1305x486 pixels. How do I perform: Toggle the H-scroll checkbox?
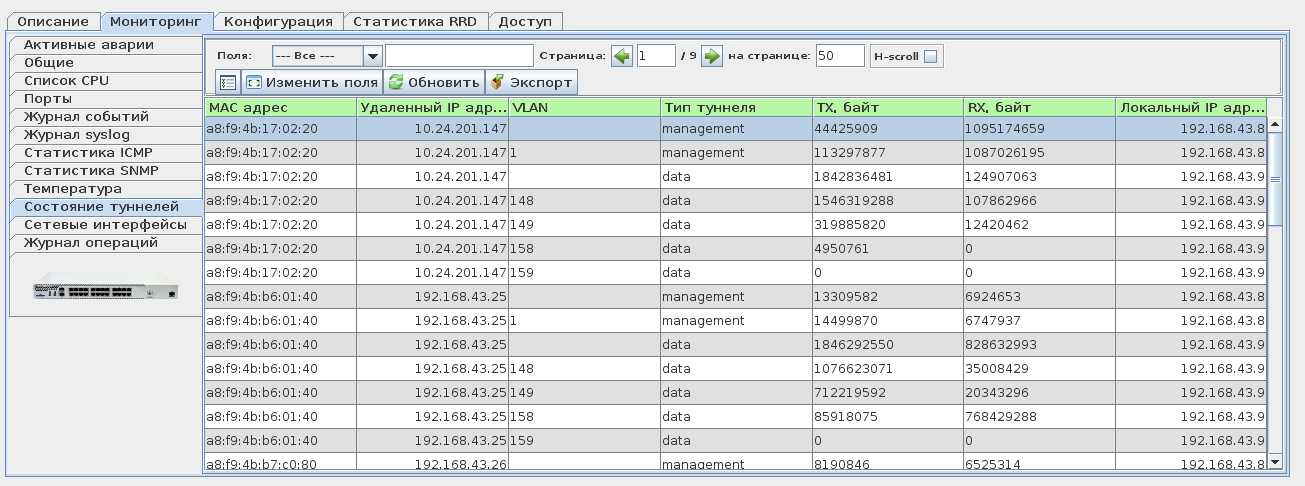coord(930,57)
